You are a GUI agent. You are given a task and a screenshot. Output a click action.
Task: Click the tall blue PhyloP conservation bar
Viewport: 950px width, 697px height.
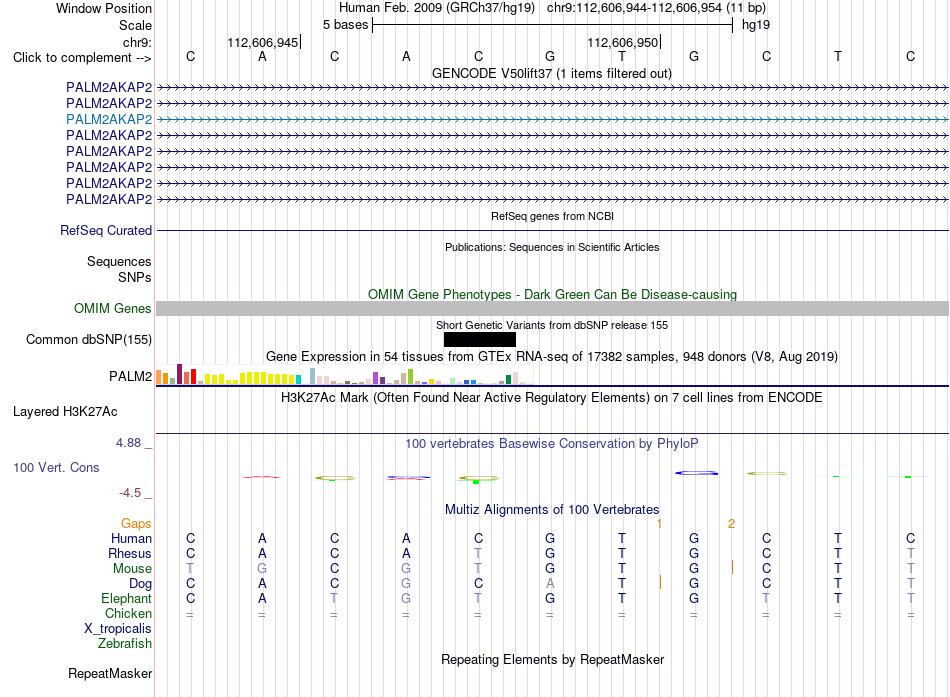697,473
